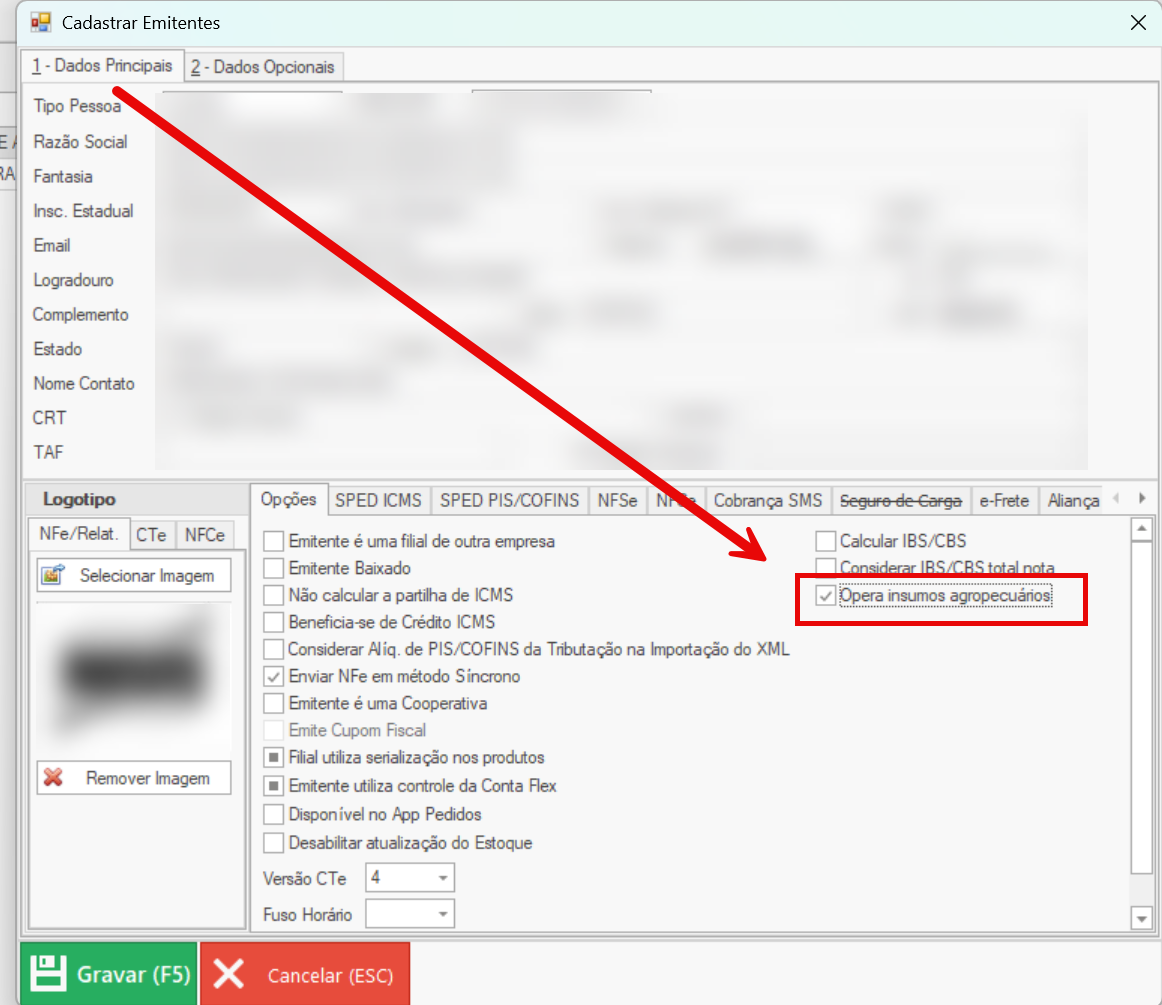Viewport: 1162px width, 1005px height.
Task: Click the options panel scrollbar thumb
Action: (x=1141, y=708)
